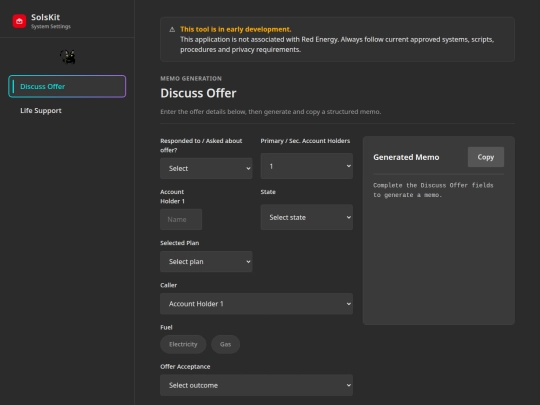This screenshot has width=540, height=405.
Task: Click the generated memo text area
Action: point(438,248)
